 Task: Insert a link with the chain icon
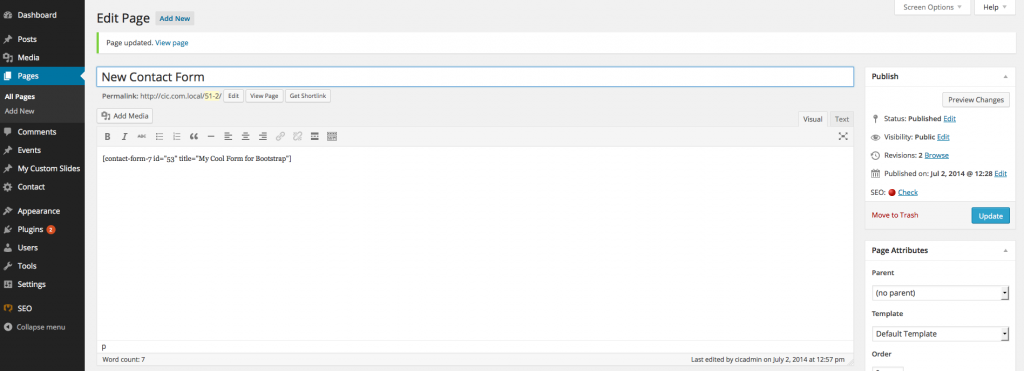coord(280,137)
